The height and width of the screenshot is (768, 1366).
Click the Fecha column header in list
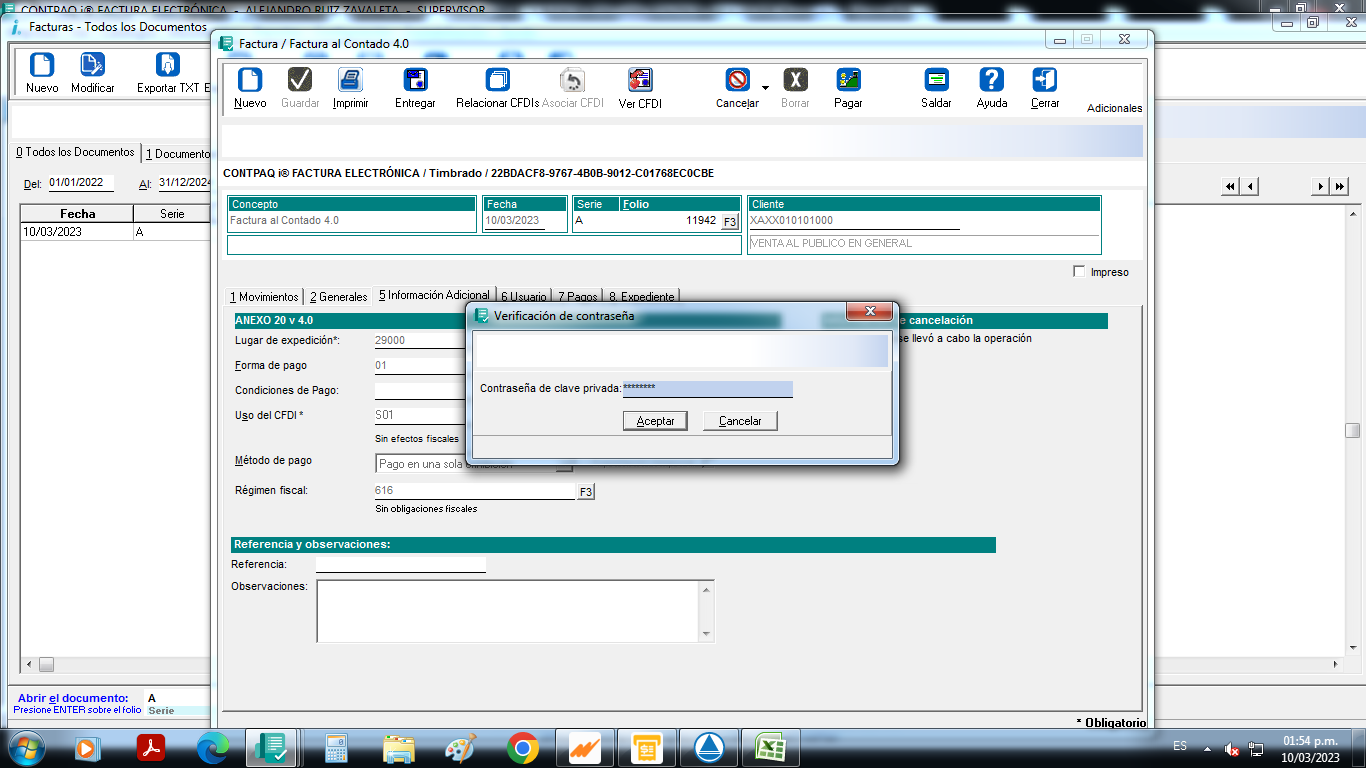point(77,213)
